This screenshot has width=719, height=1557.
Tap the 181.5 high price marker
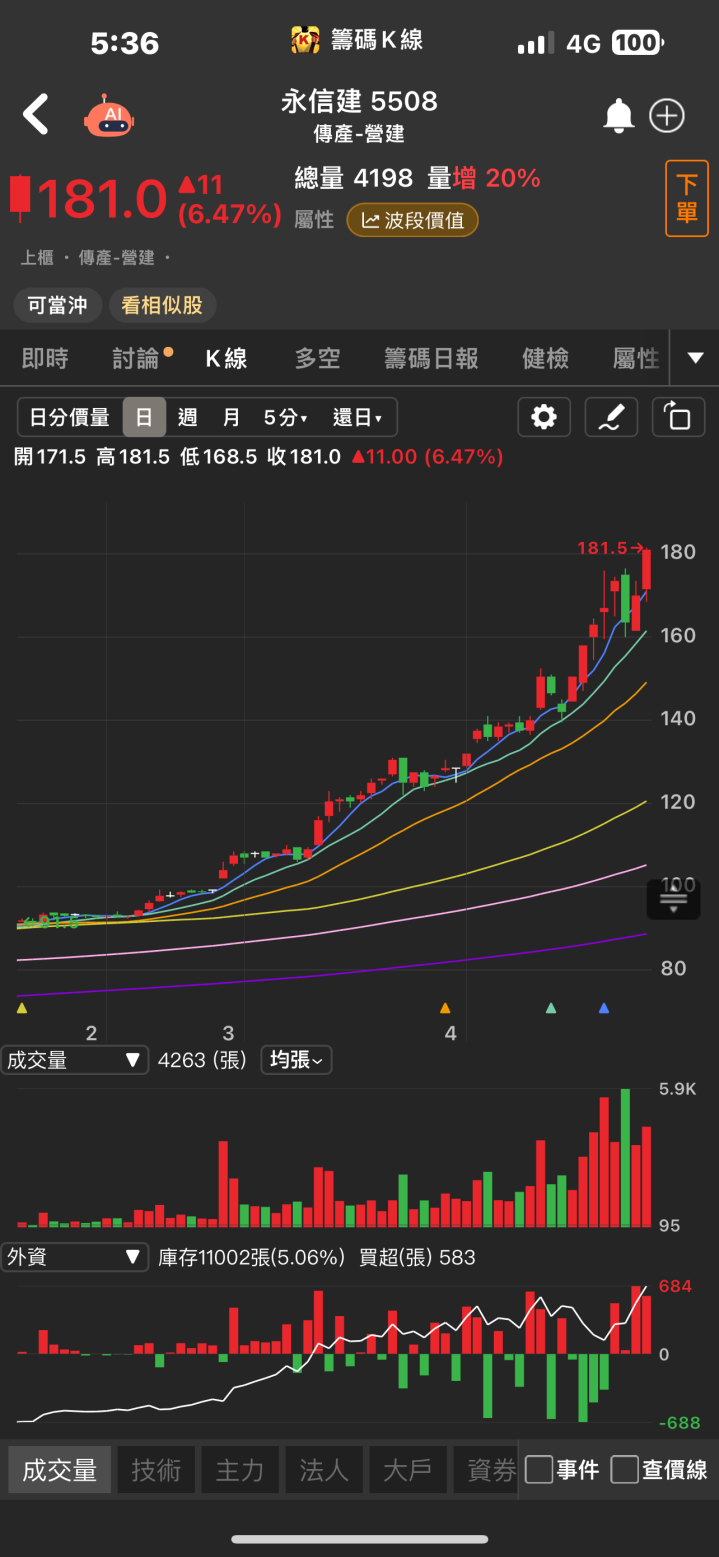pyautogui.click(x=609, y=548)
